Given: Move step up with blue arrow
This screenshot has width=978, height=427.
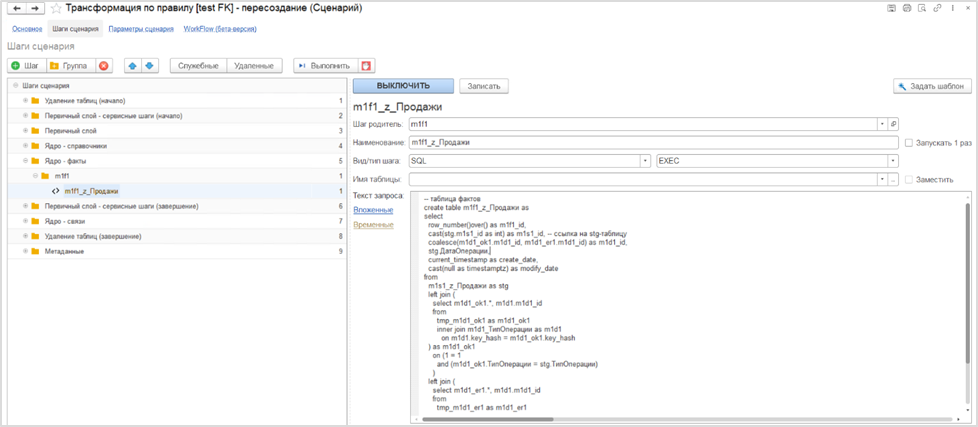Looking at the screenshot, I should 133,66.
